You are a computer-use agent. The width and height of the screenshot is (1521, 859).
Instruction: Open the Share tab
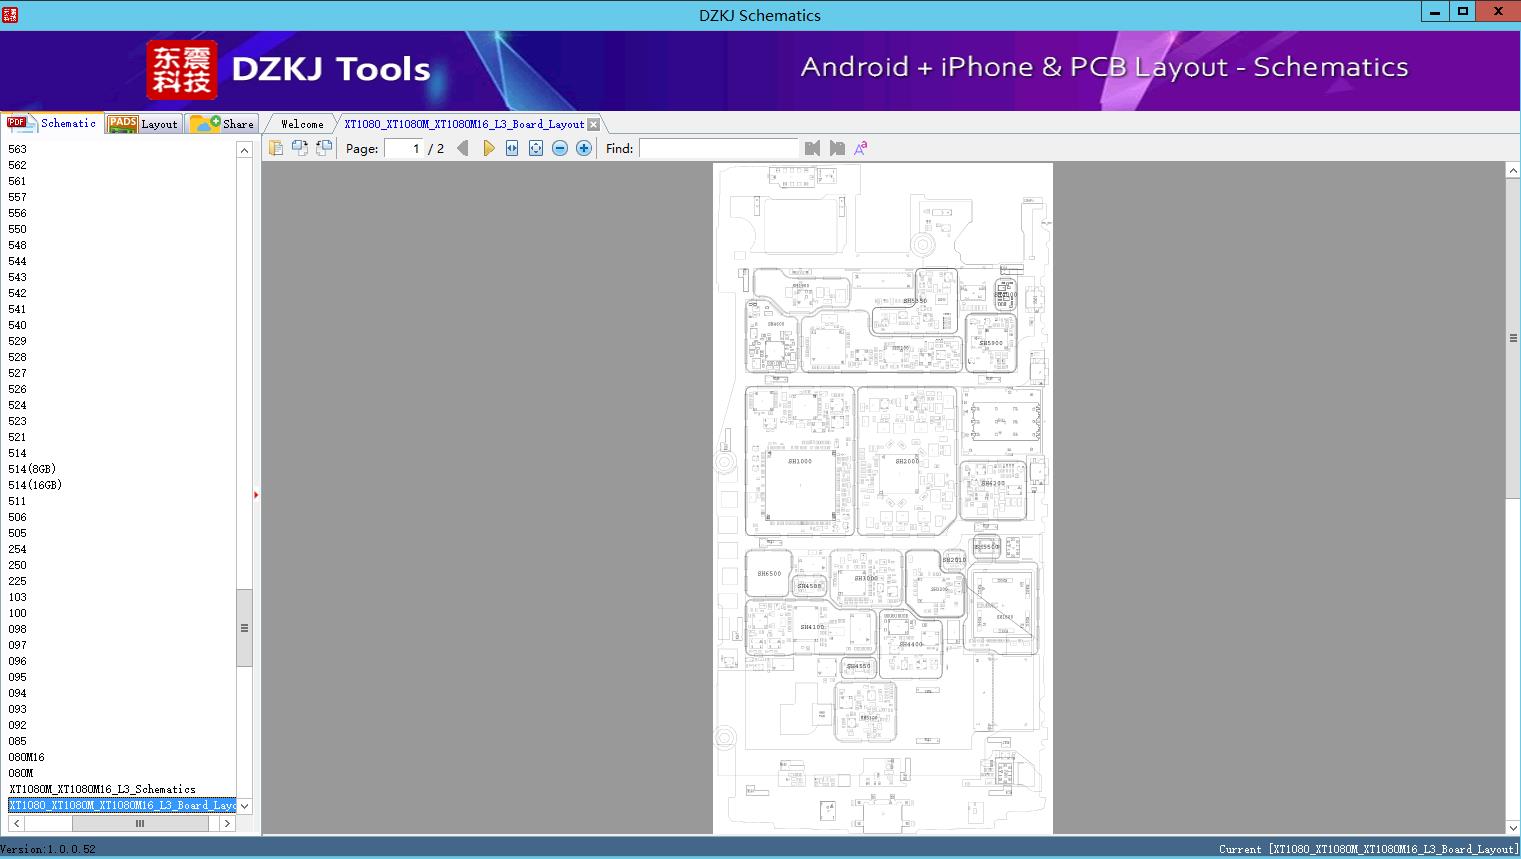222,124
